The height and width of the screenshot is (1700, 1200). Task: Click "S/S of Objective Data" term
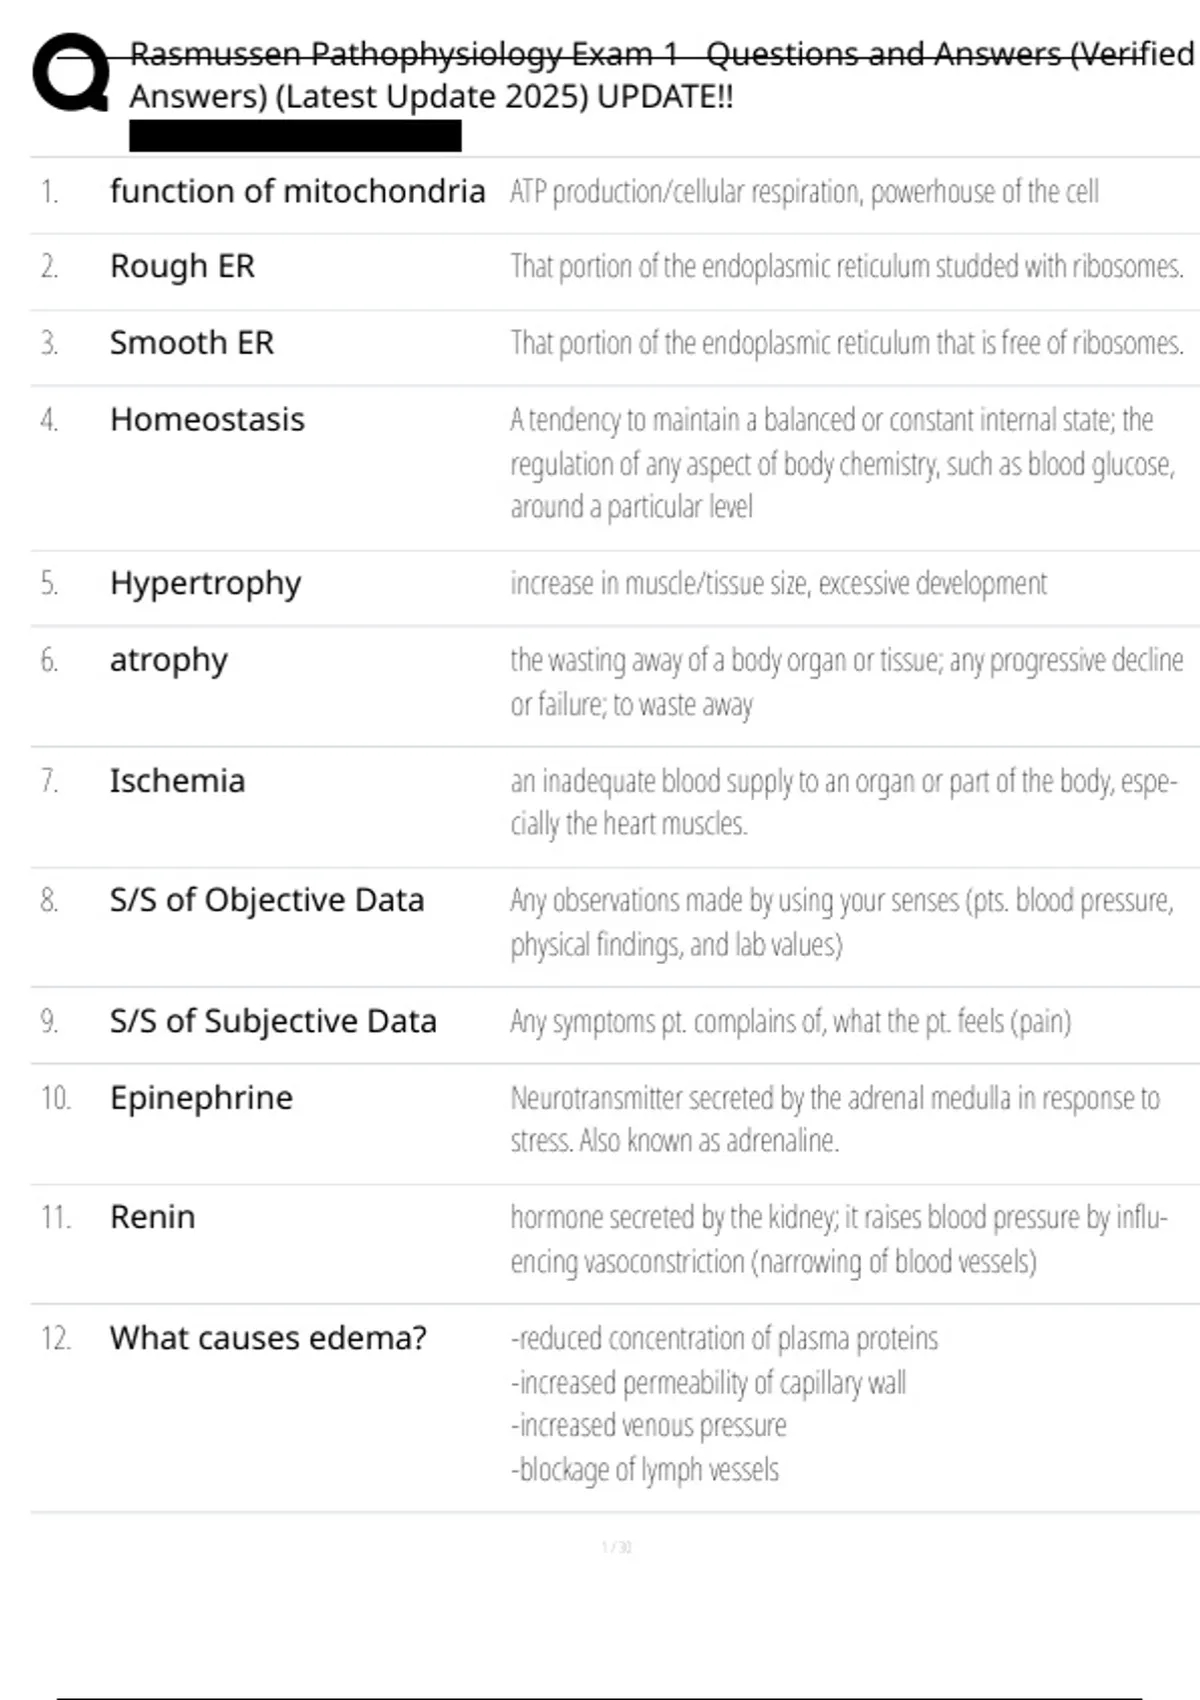point(267,901)
